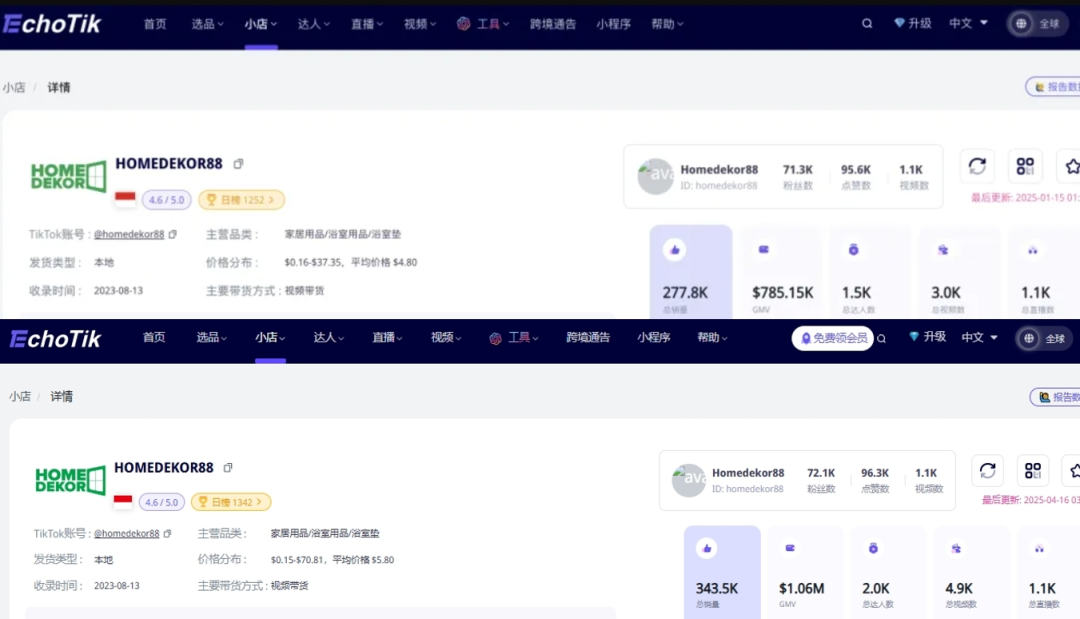Click the video icon above the 3.0K count
The width and height of the screenshot is (1080, 619).
943,250
